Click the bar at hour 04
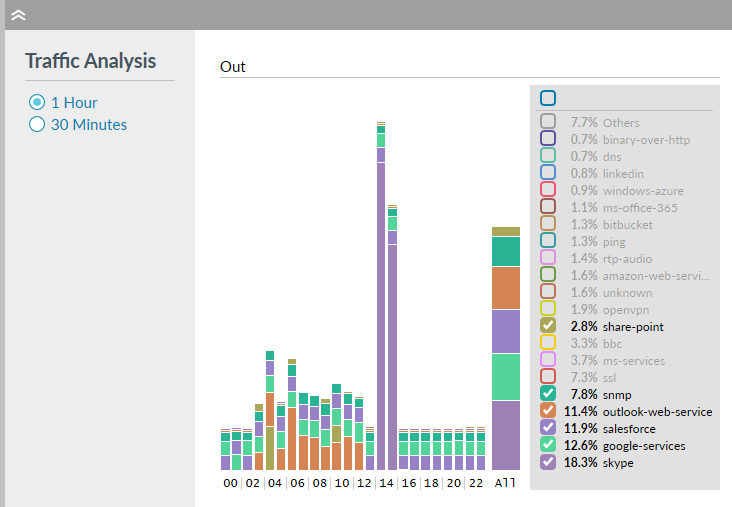 click(270, 420)
